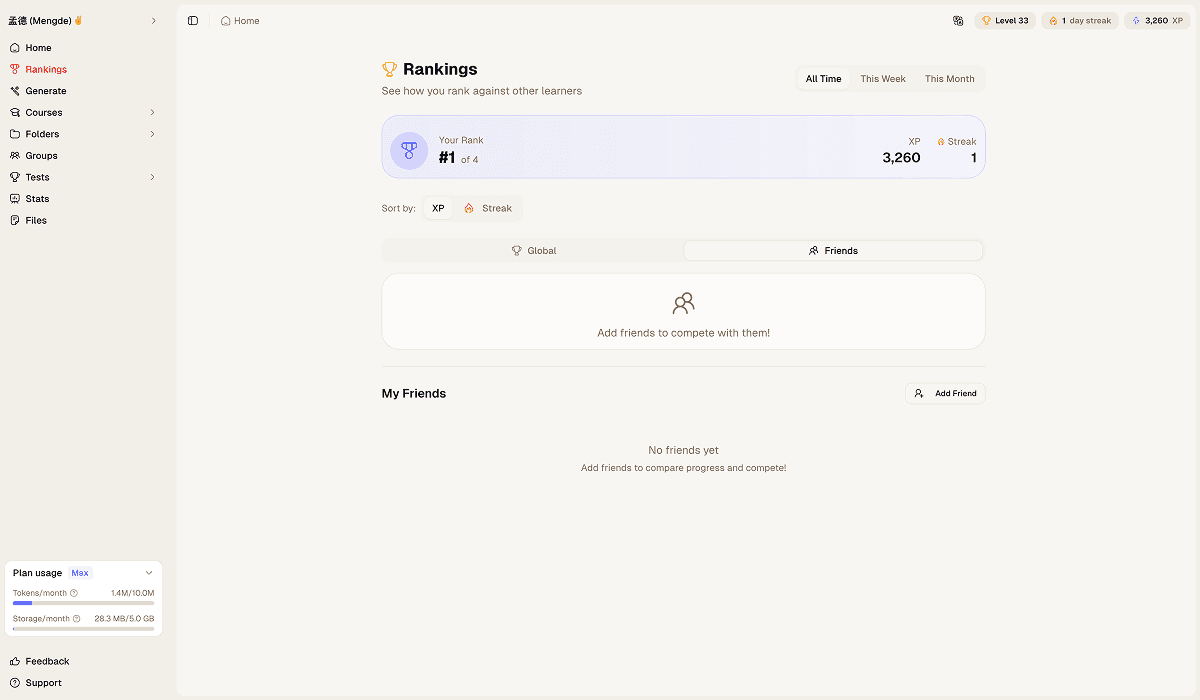Select the Rankings trophy icon in sidebar
This screenshot has height=700, width=1200.
(14, 69)
